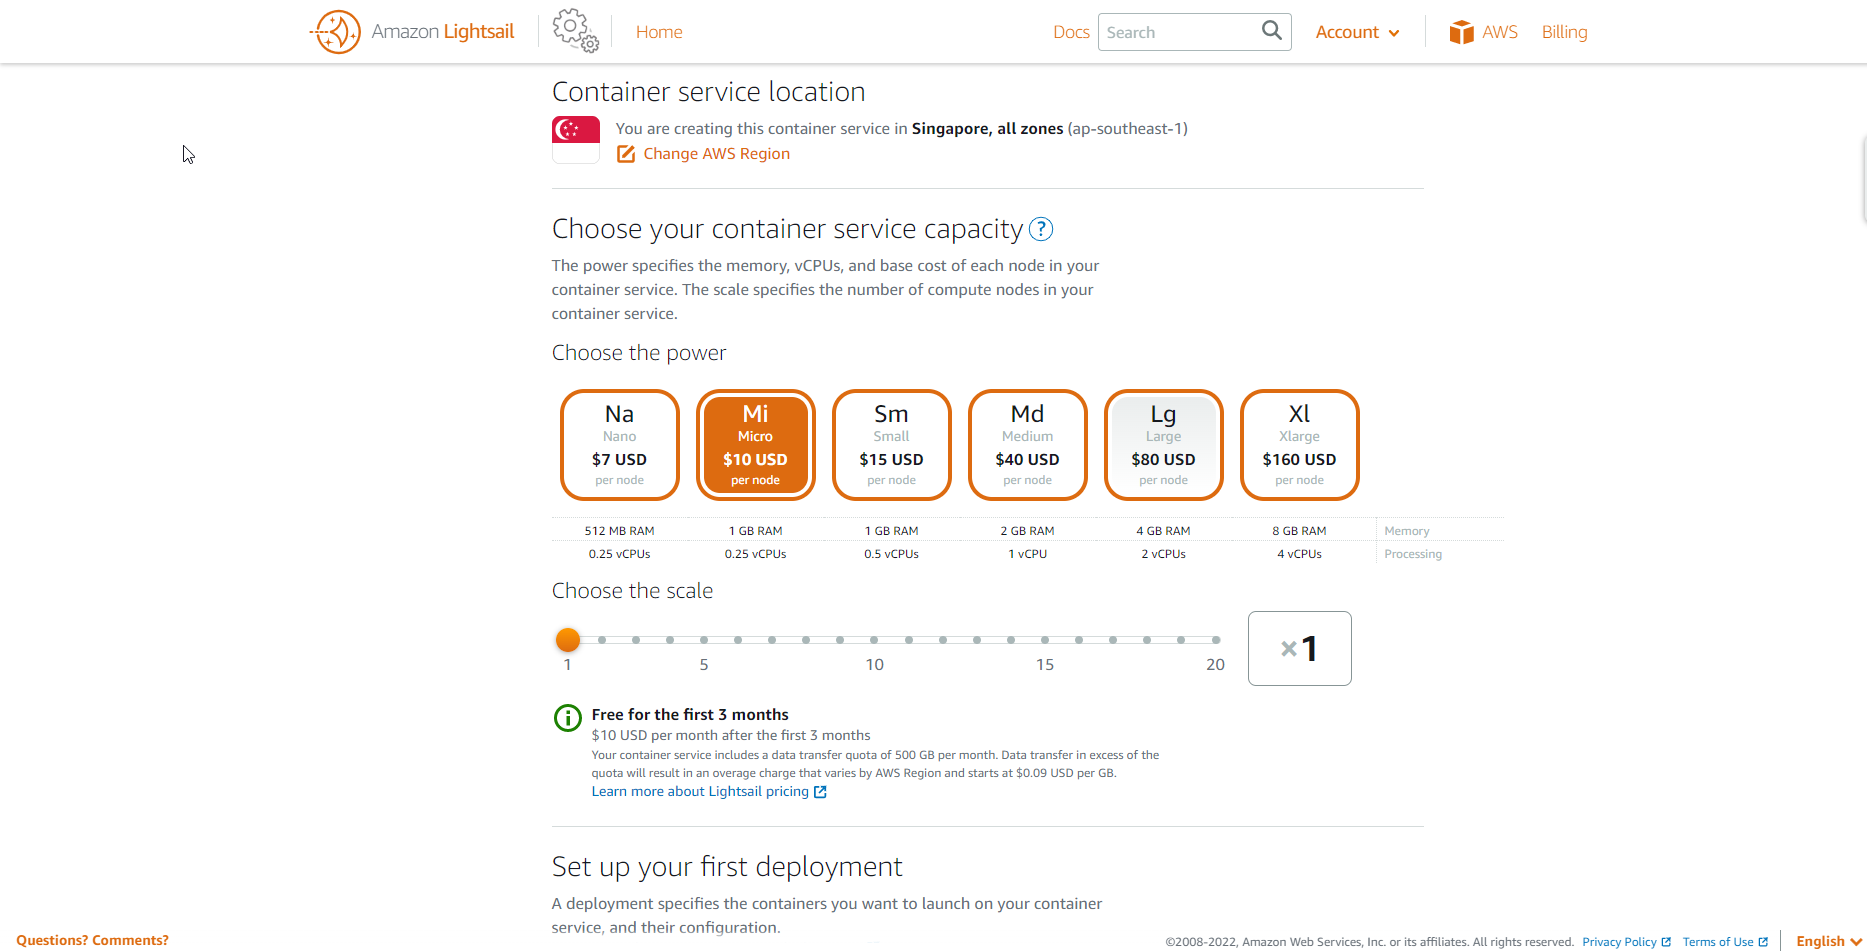Image resolution: width=1867 pixels, height=951 pixels.
Task: Click the page vertical scrollbar
Action: (1863, 180)
